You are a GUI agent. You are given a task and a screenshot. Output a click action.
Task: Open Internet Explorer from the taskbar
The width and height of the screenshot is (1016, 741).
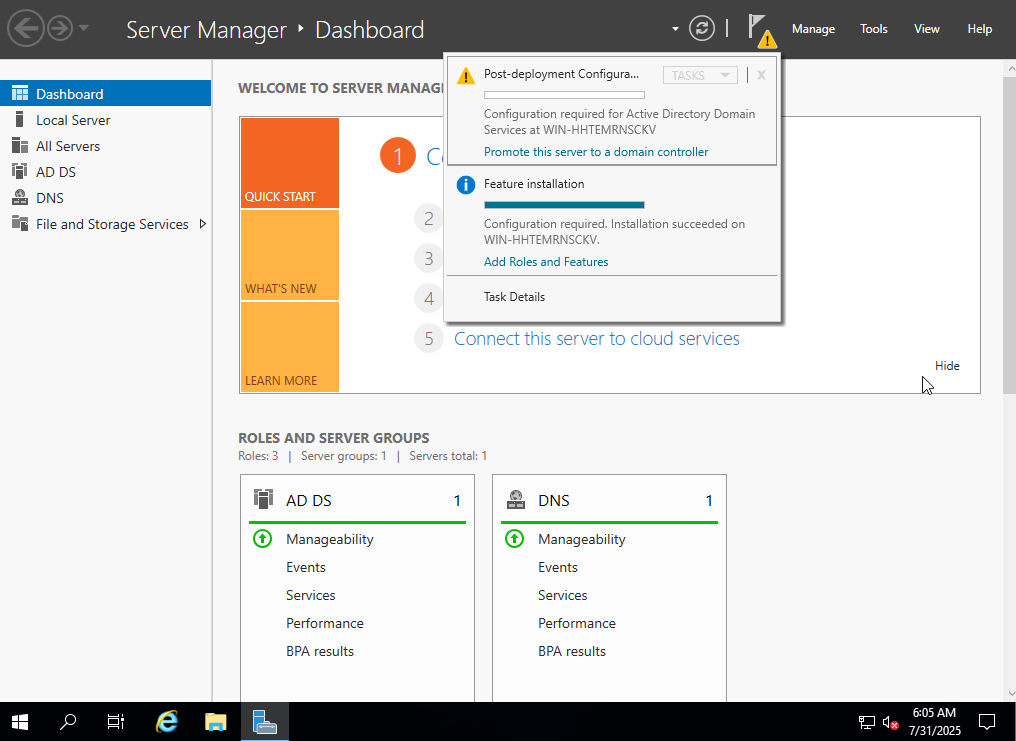pyautogui.click(x=167, y=721)
